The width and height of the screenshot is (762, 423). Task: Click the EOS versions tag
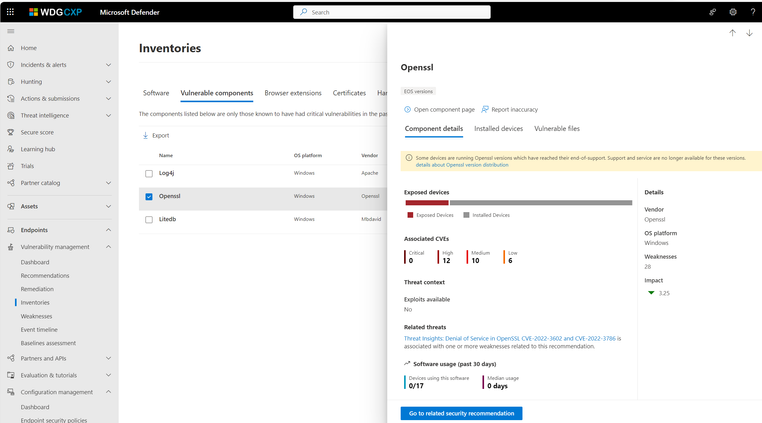418,91
